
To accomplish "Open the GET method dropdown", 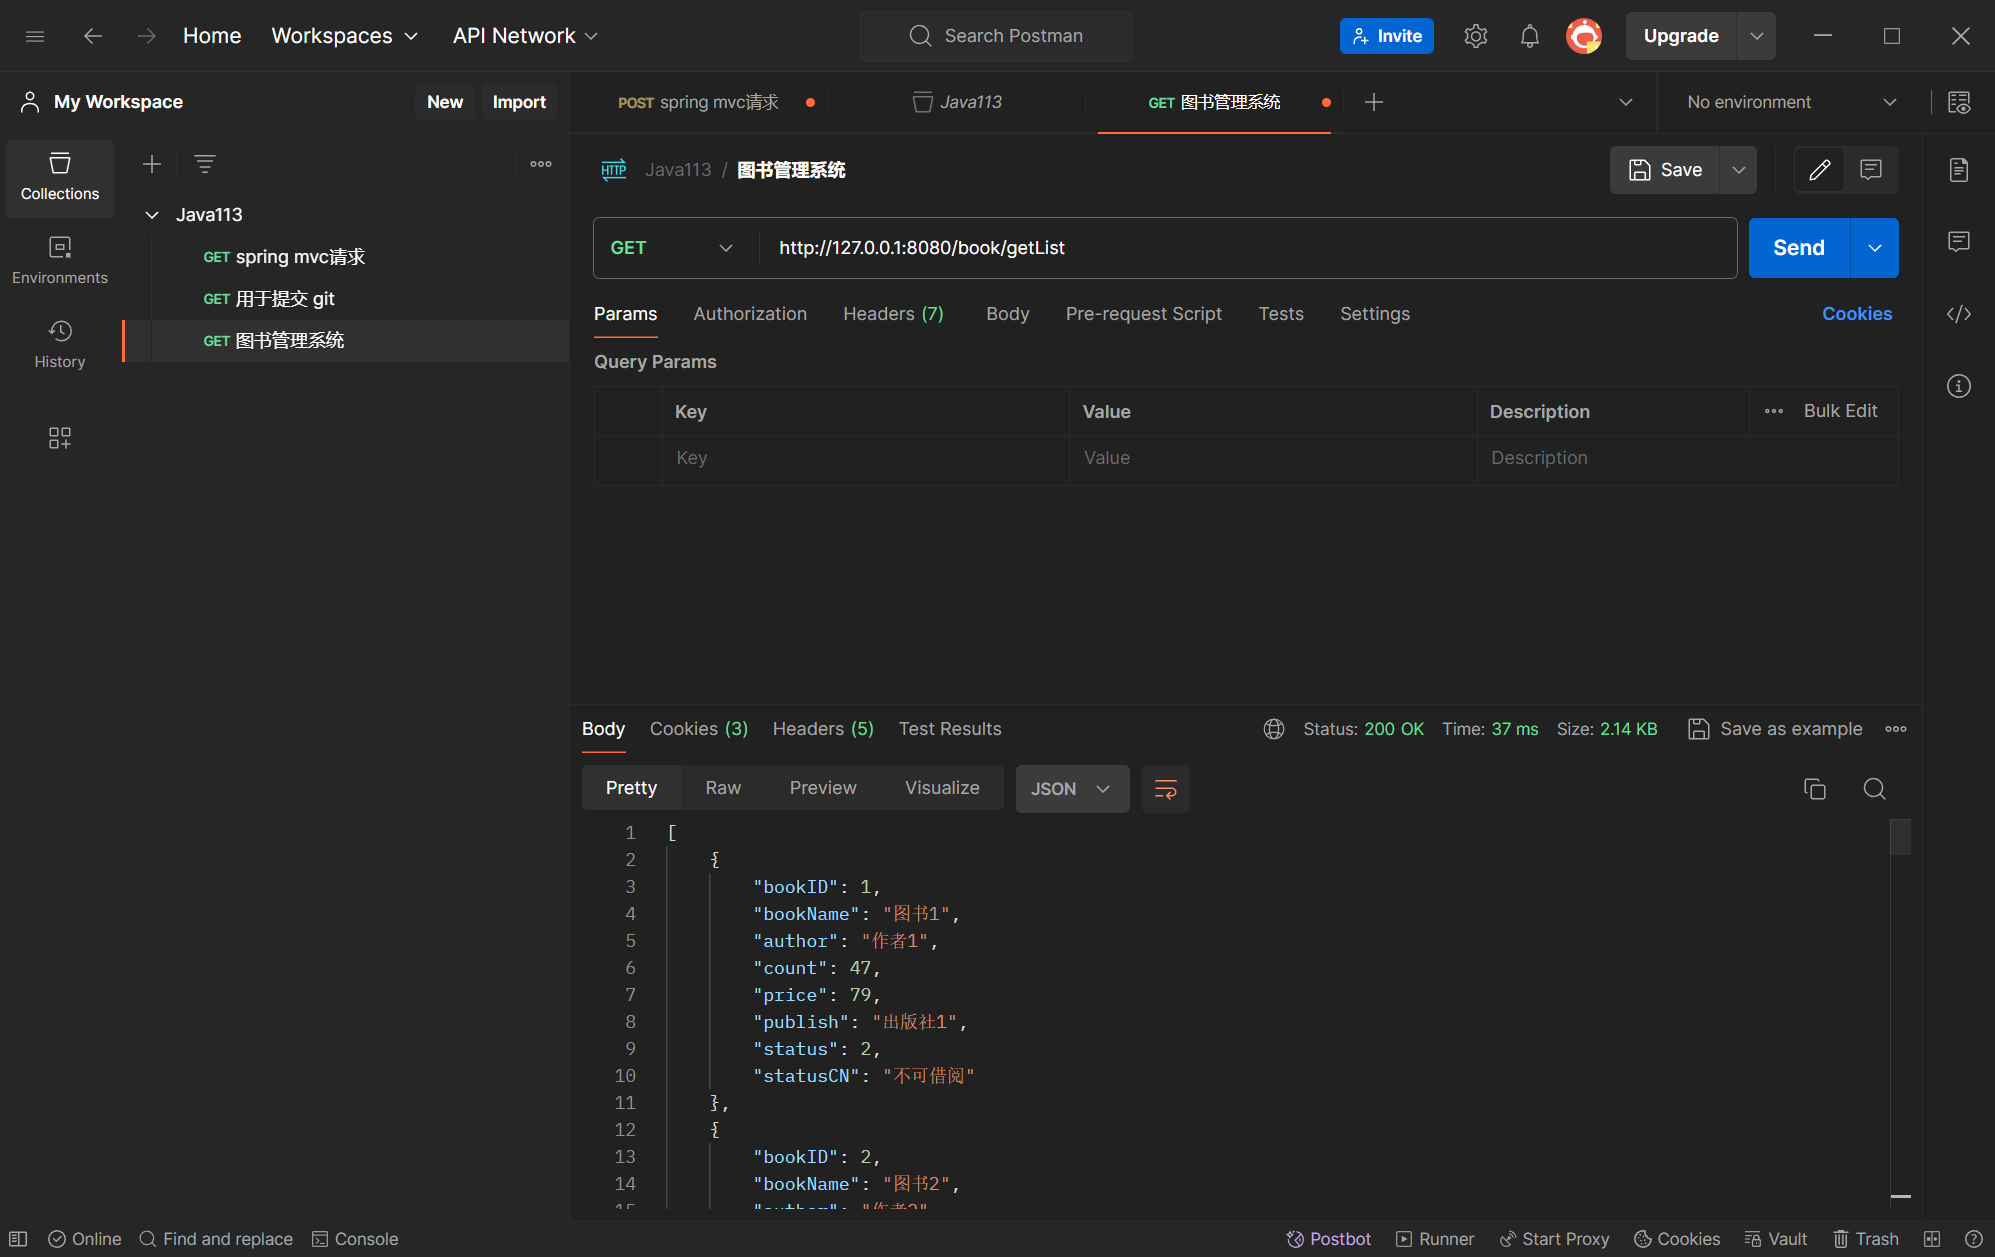I will (672, 248).
